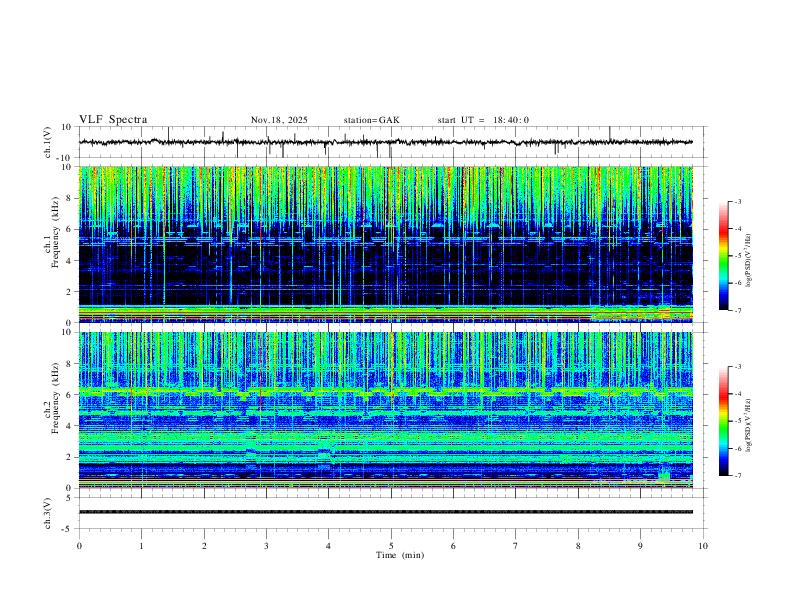Click the ch.2 "Frequency (kHz)" axis label
The width and height of the screenshot is (792, 612).
(x=55, y=398)
